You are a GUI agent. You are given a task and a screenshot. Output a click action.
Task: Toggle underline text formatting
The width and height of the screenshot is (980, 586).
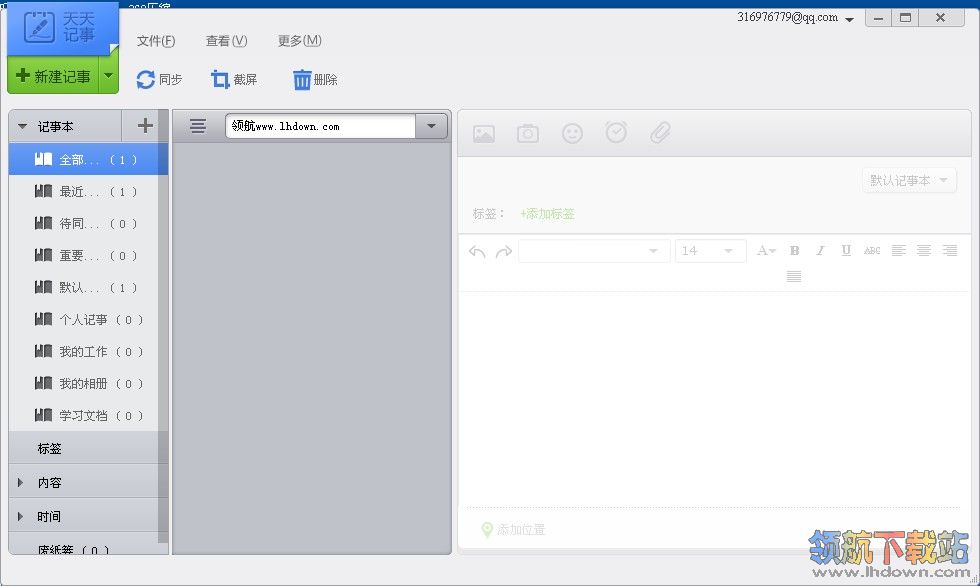click(x=846, y=251)
